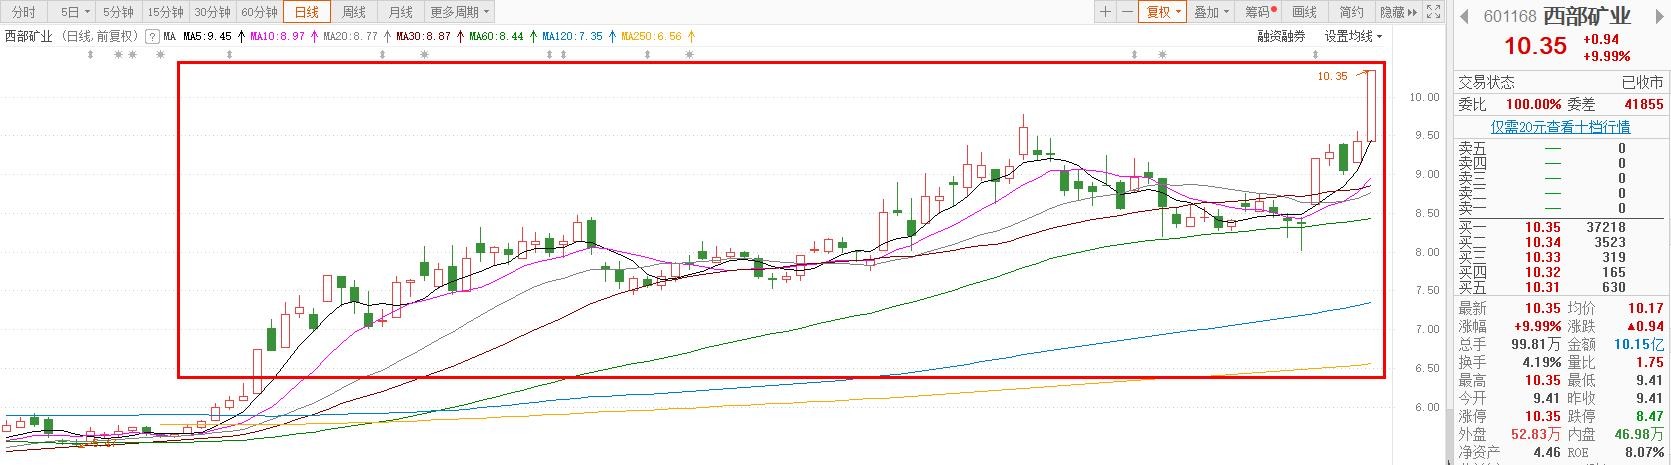The image size is (1671, 465).
Task: Switch to the 分时 intraday tab
Action: click(x=24, y=12)
